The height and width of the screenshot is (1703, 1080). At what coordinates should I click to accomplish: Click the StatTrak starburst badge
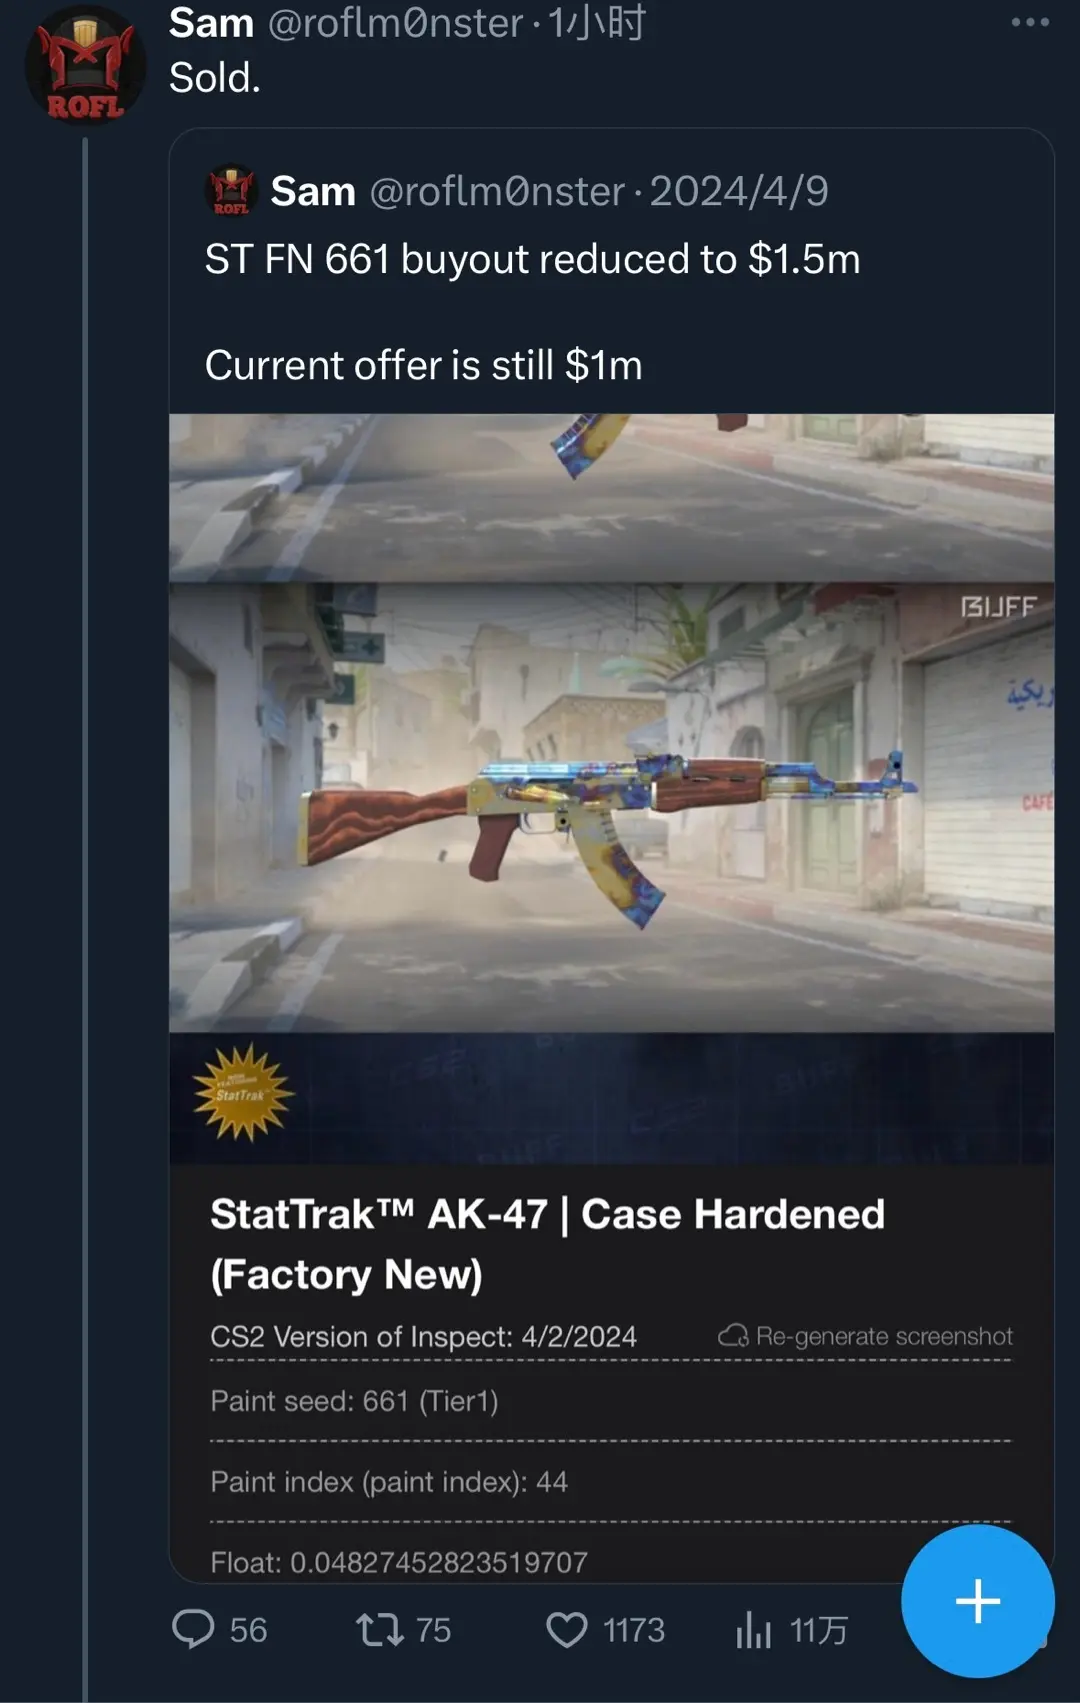pyautogui.click(x=243, y=1092)
